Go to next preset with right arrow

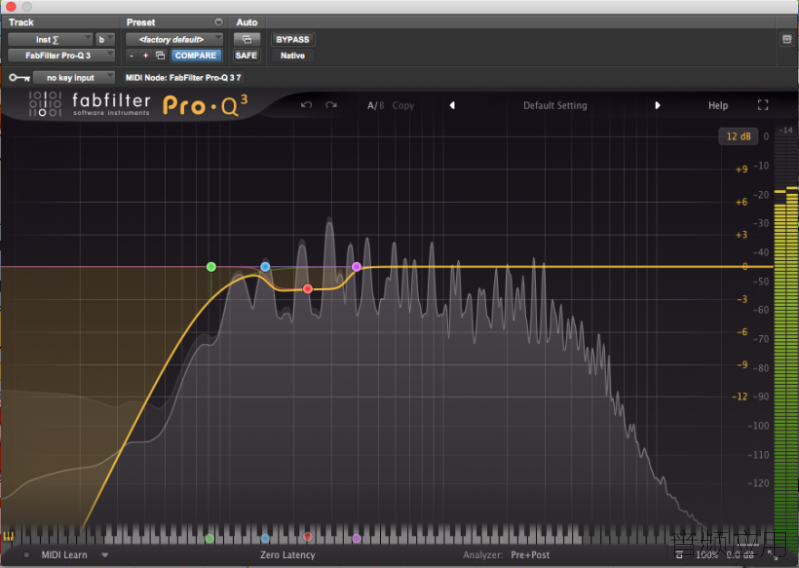pos(657,105)
